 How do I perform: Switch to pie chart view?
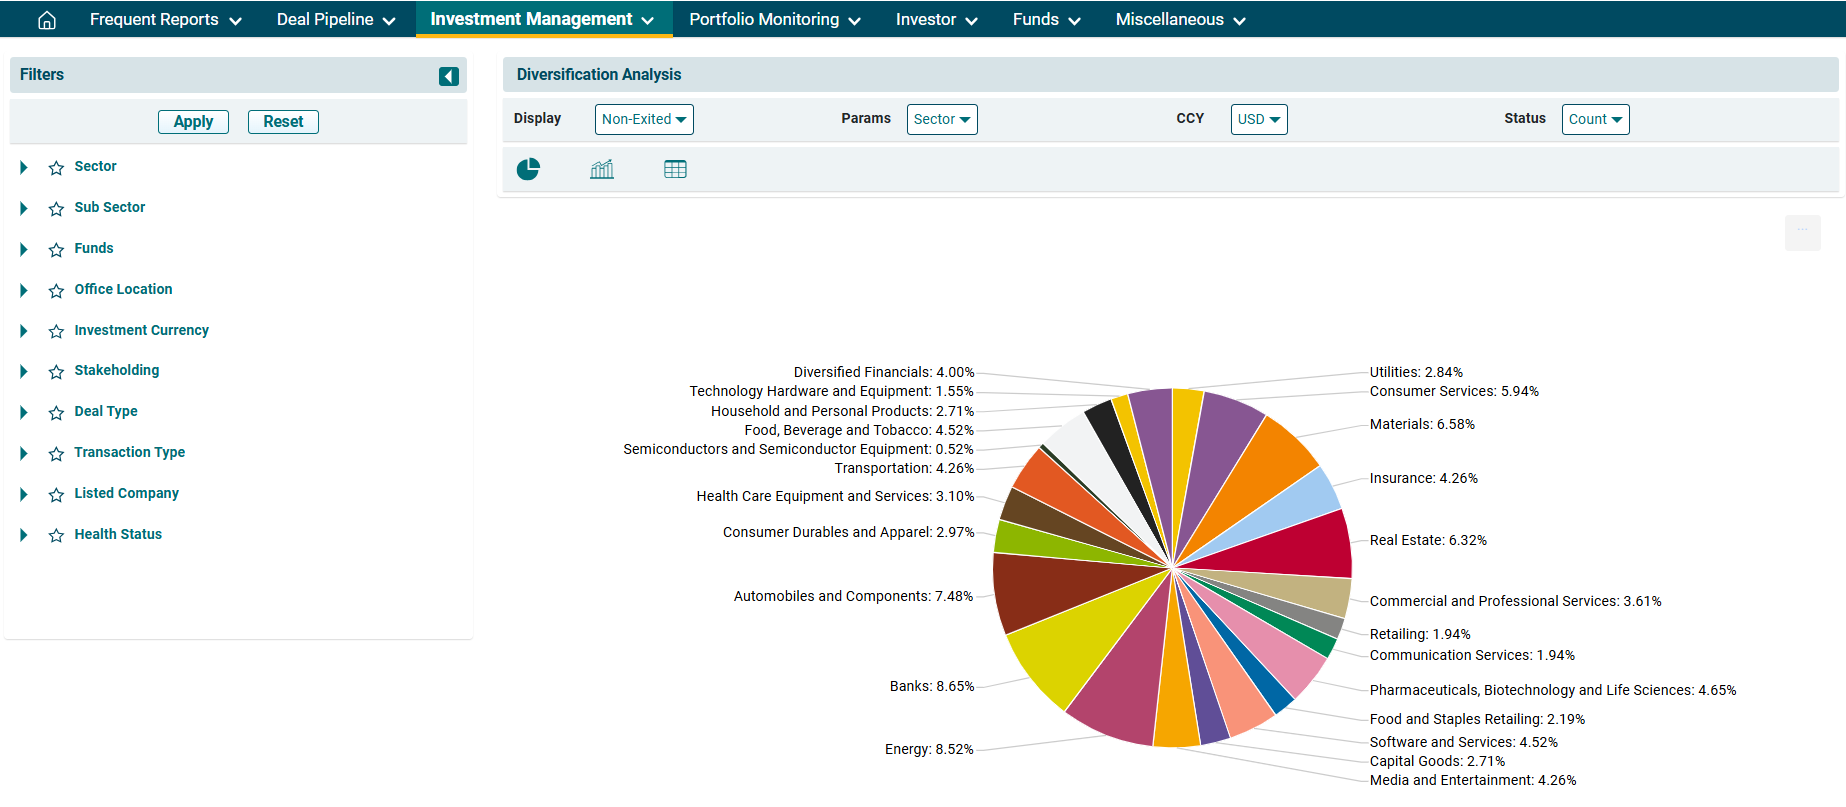point(528,169)
